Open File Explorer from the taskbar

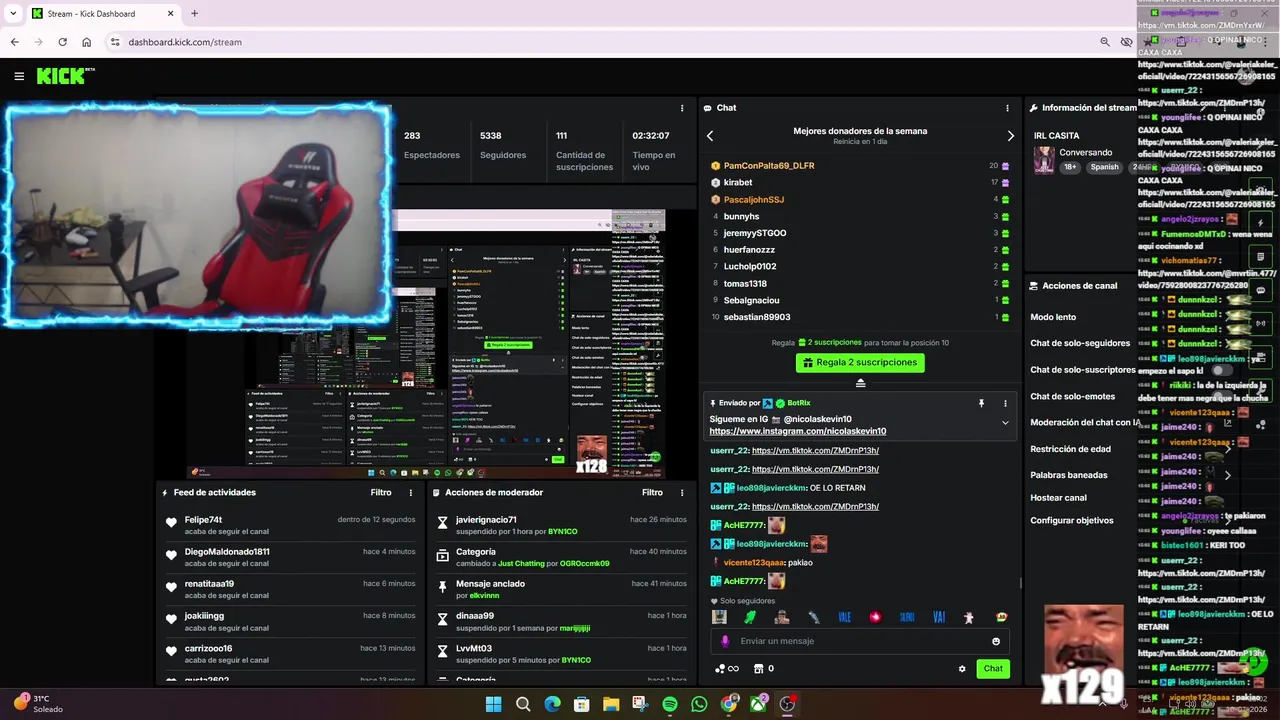(x=611, y=704)
